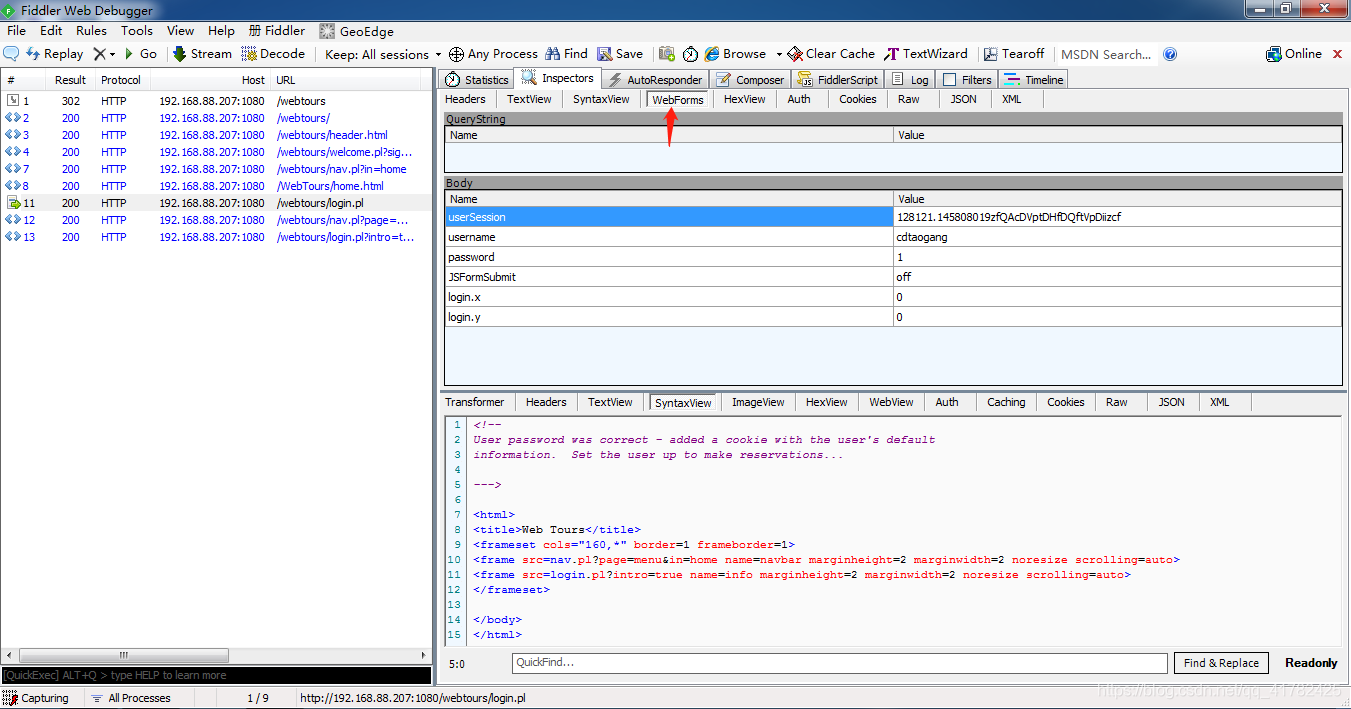Open the Fiddler menu item
This screenshot has height=709, width=1351.
coord(277,31)
